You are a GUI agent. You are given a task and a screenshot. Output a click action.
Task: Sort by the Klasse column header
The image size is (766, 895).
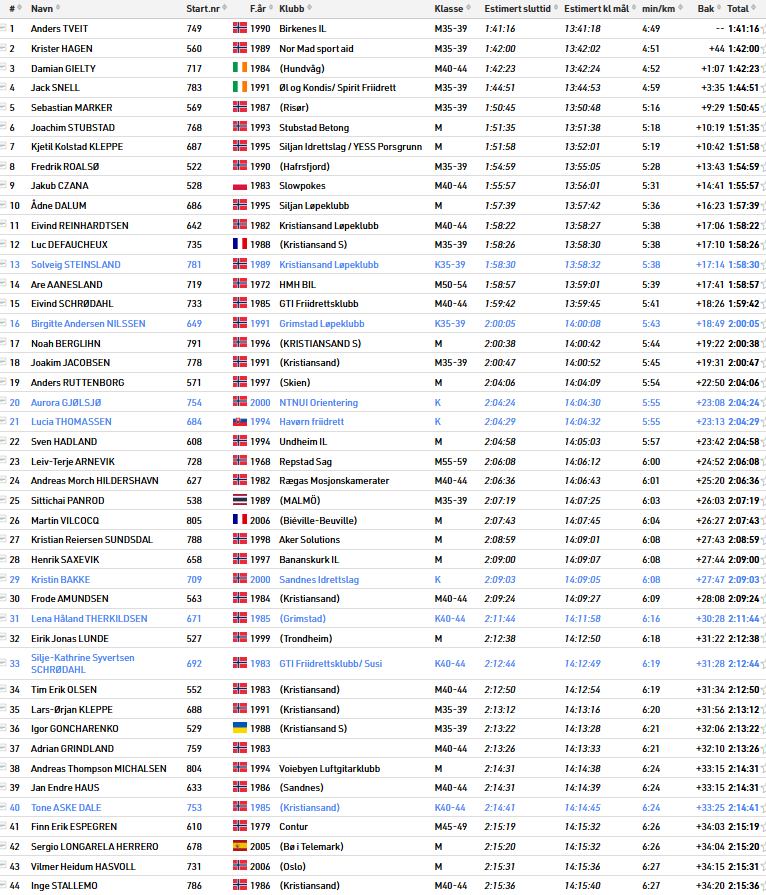(448, 8)
